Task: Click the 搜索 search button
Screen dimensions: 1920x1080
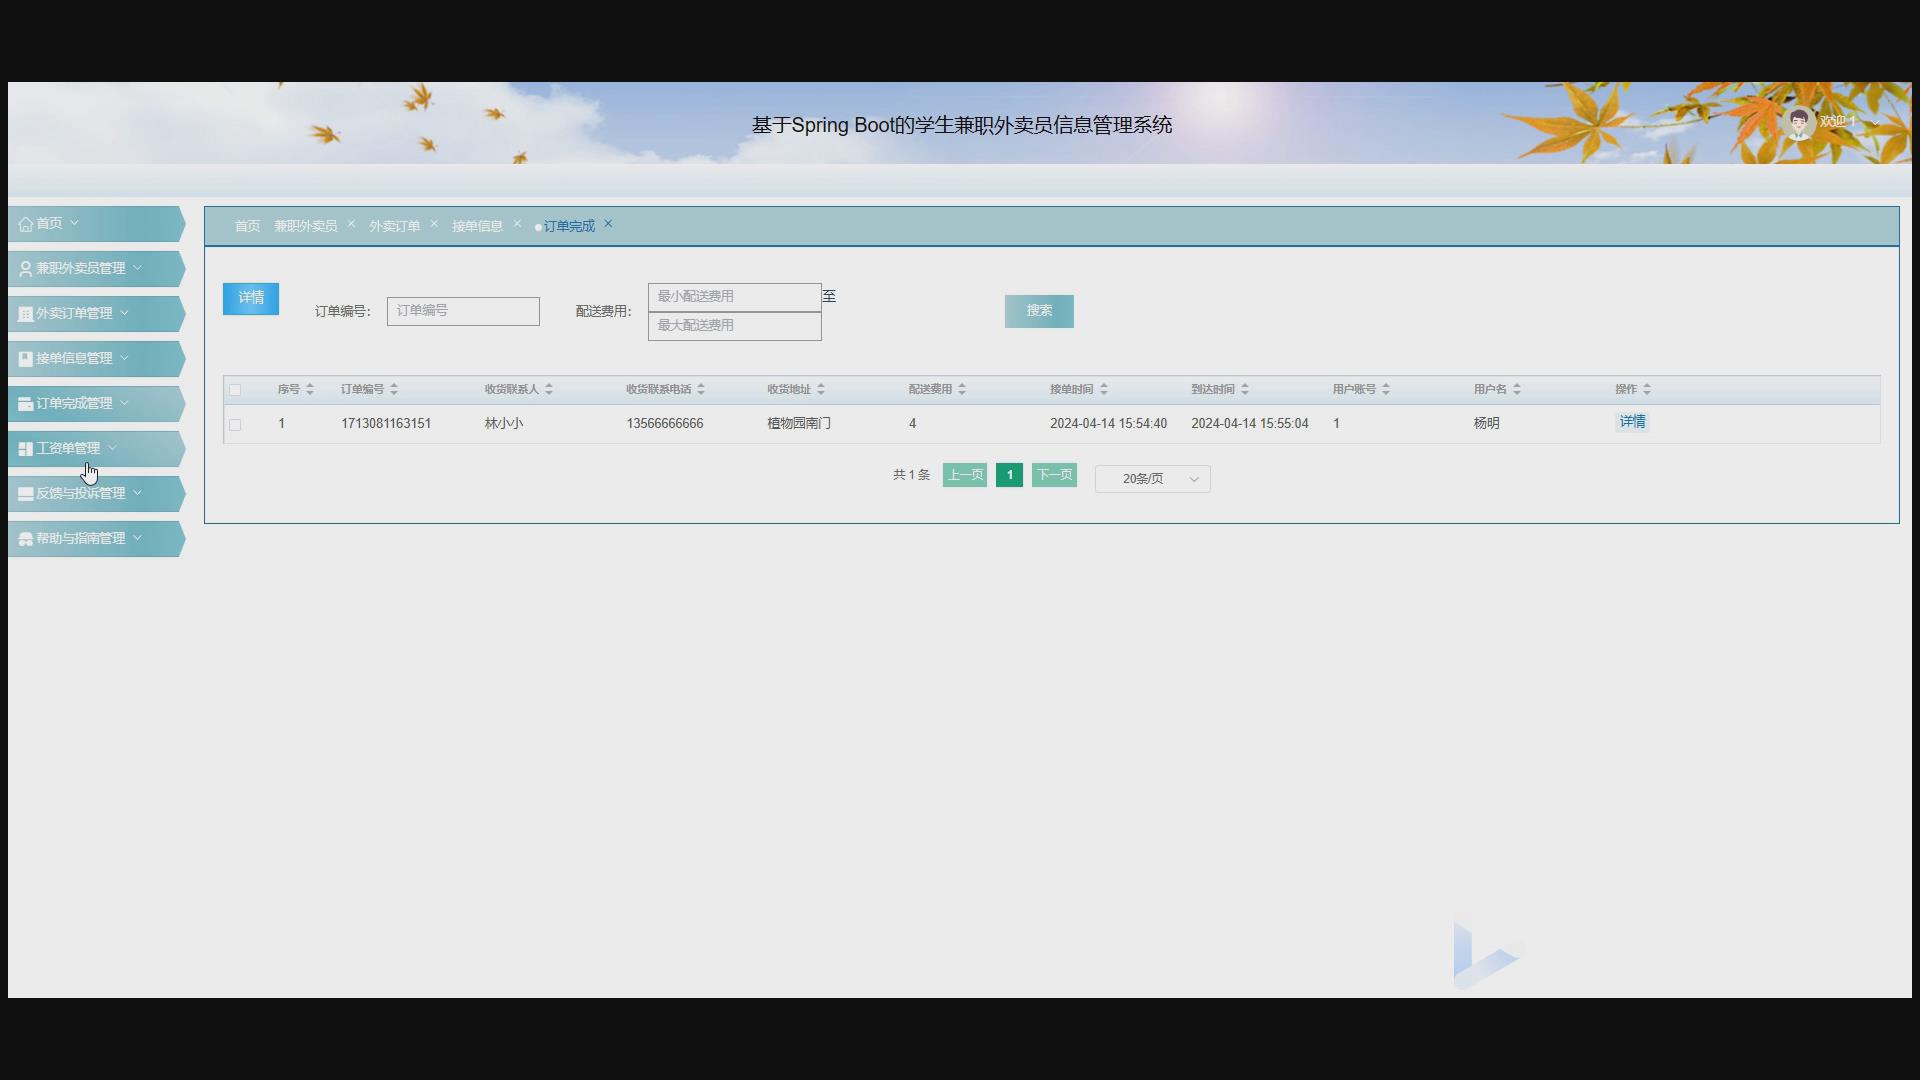Action: tap(1038, 311)
